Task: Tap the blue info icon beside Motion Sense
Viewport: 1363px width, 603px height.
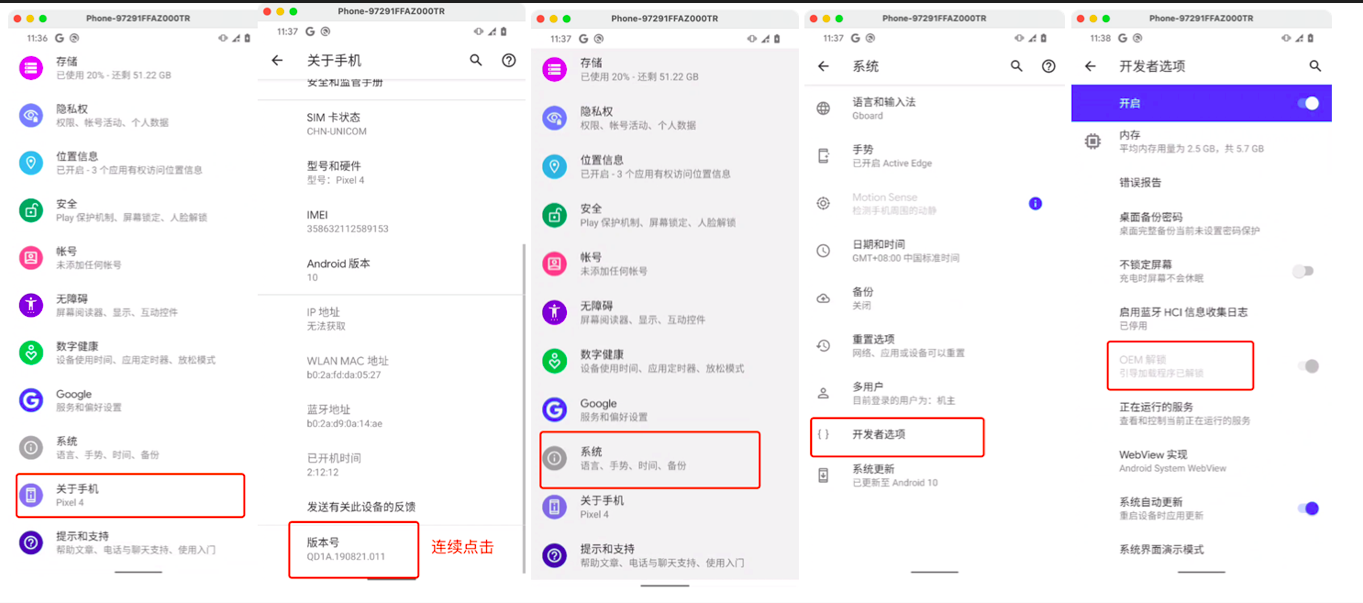Action: click(x=1035, y=203)
